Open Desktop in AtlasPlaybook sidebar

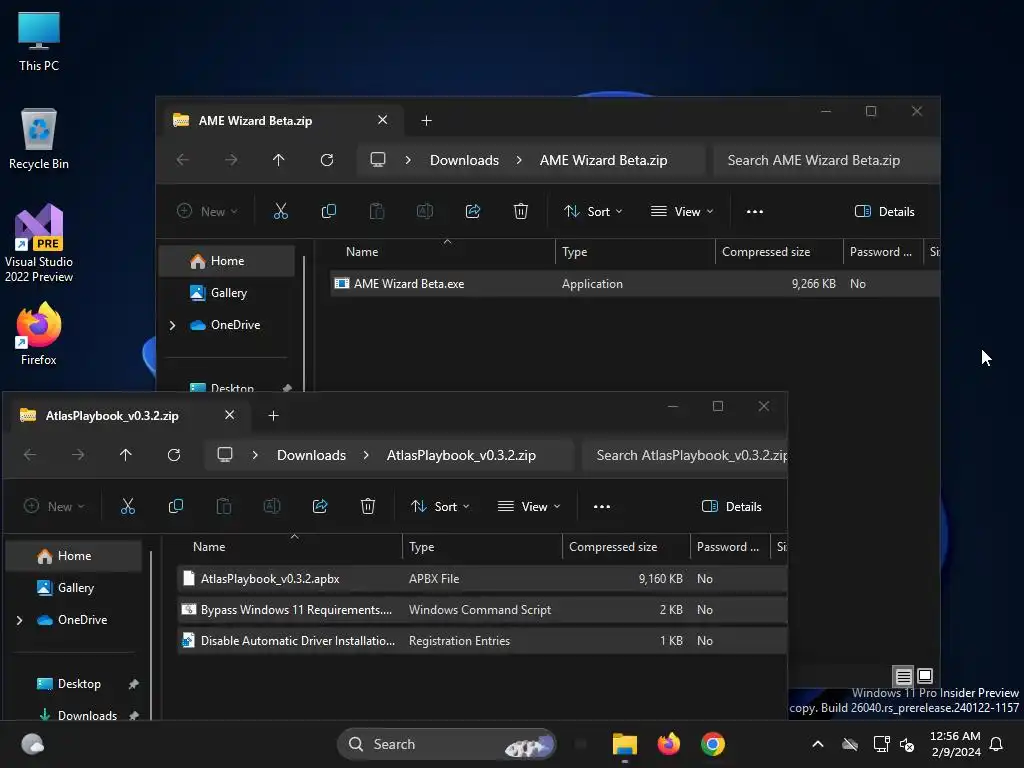tap(79, 684)
